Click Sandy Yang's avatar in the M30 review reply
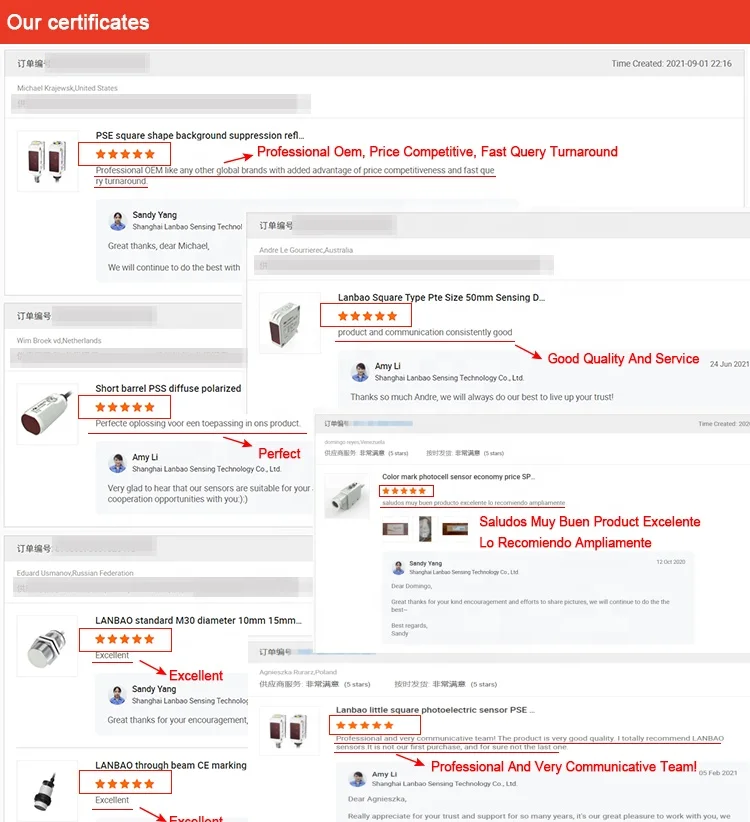This screenshot has width=750, height=822. point(117,695)
